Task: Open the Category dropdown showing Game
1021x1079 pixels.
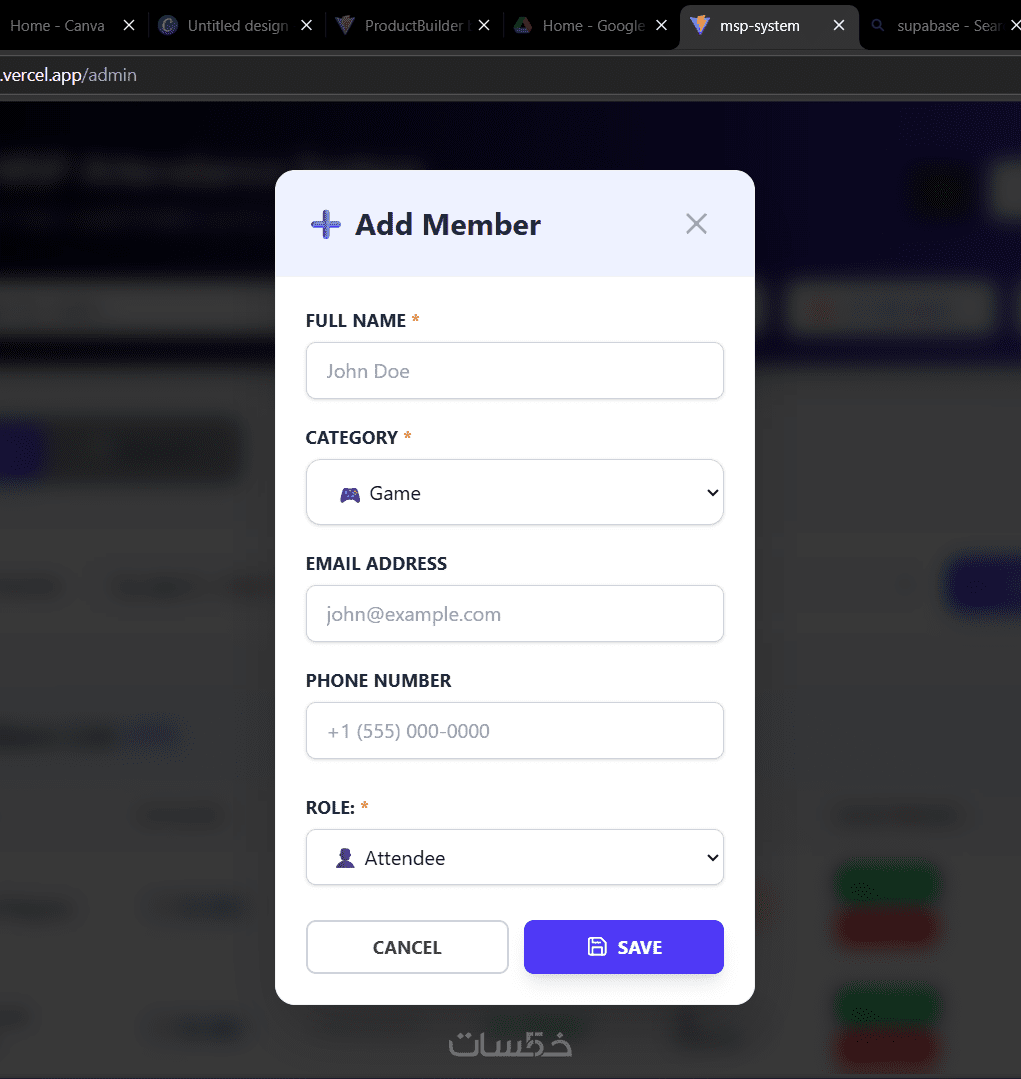Action: [514, 492]
